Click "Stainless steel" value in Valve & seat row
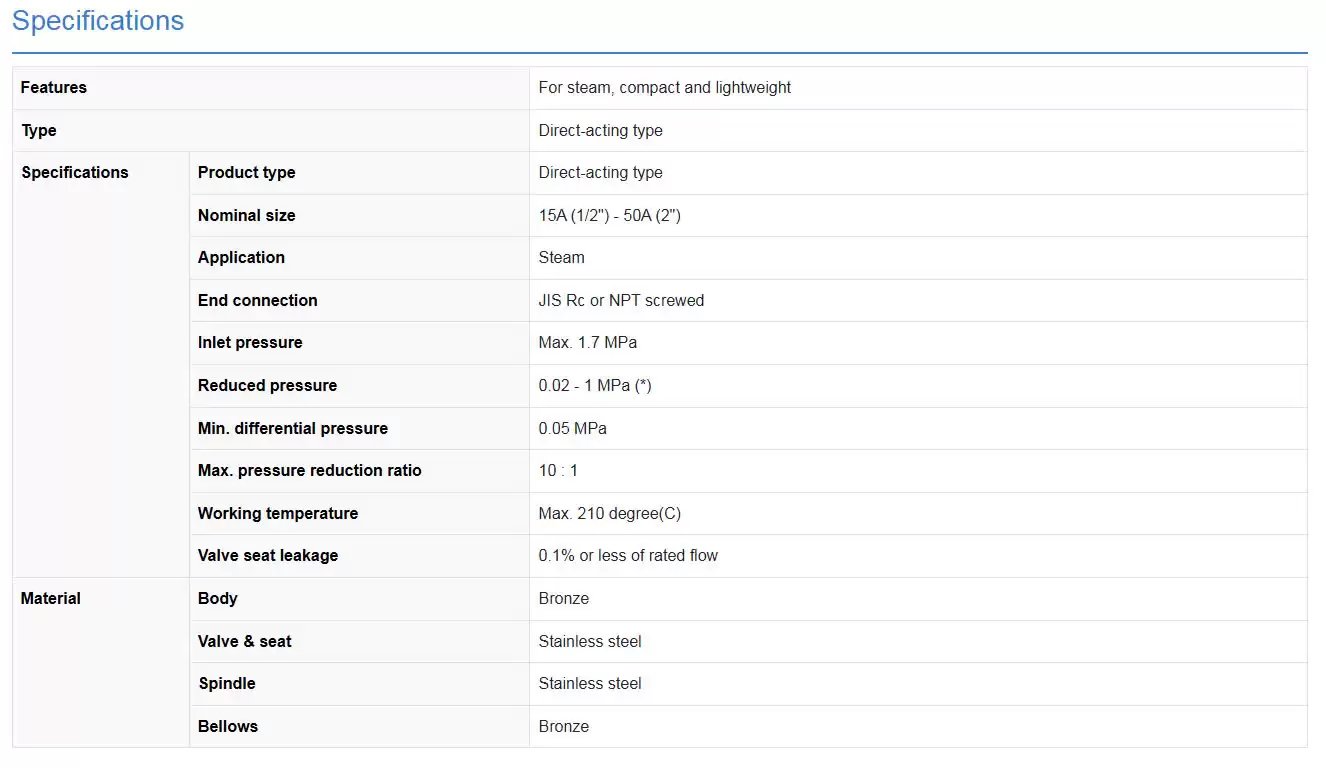1326x768 pixels. (x=591, y=642)
